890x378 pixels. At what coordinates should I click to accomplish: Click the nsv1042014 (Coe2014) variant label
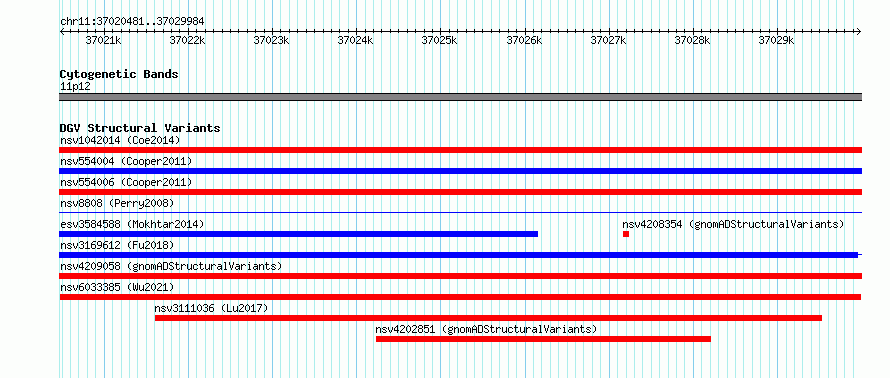pos(120,140)
